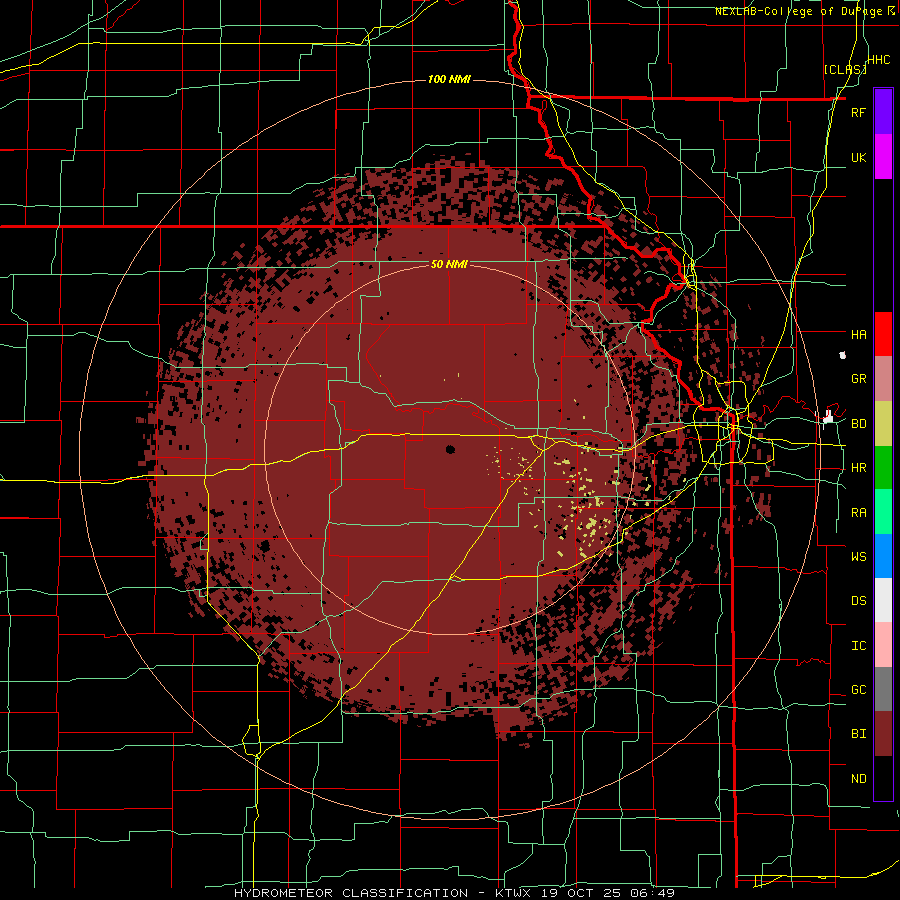The height and width of the screenshot is (900, 900).
Task: Click the black radar site dot at center
Action: [x=450, y=449]
